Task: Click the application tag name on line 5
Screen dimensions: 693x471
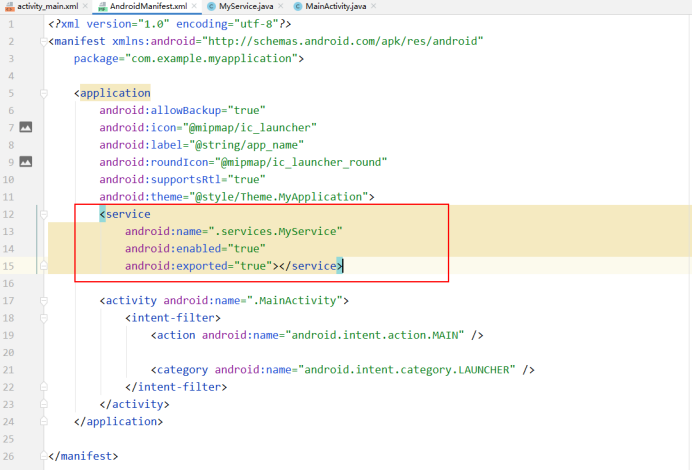Action: tap(115, 93)
